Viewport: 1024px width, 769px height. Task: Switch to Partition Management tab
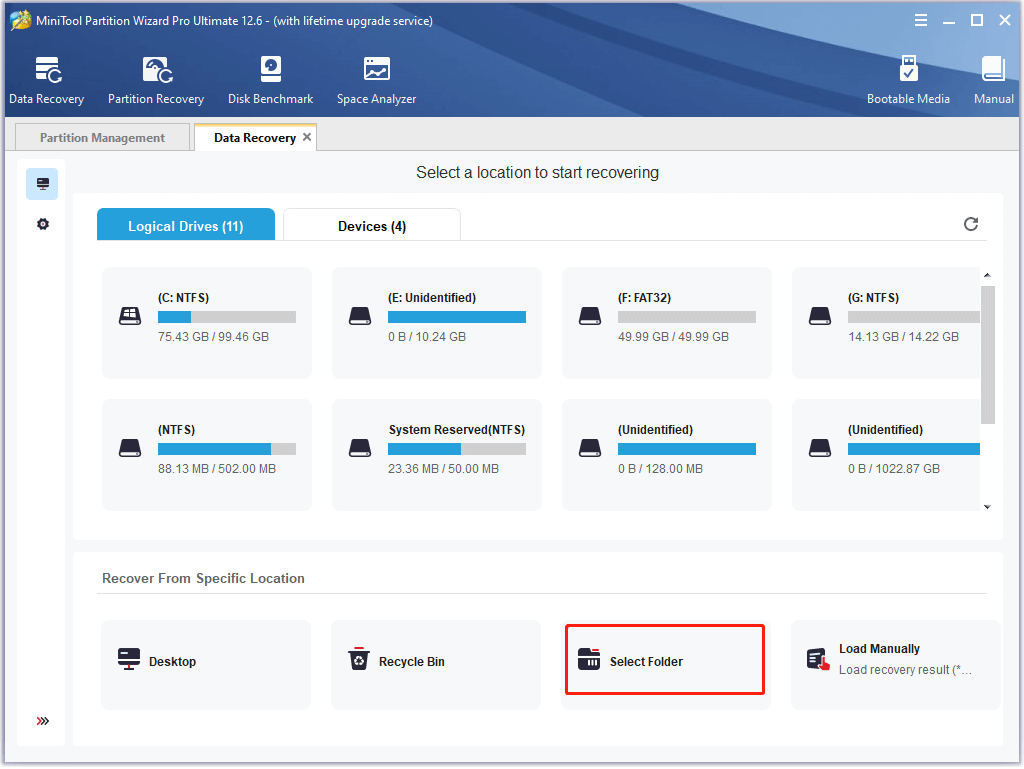[102, 138]
